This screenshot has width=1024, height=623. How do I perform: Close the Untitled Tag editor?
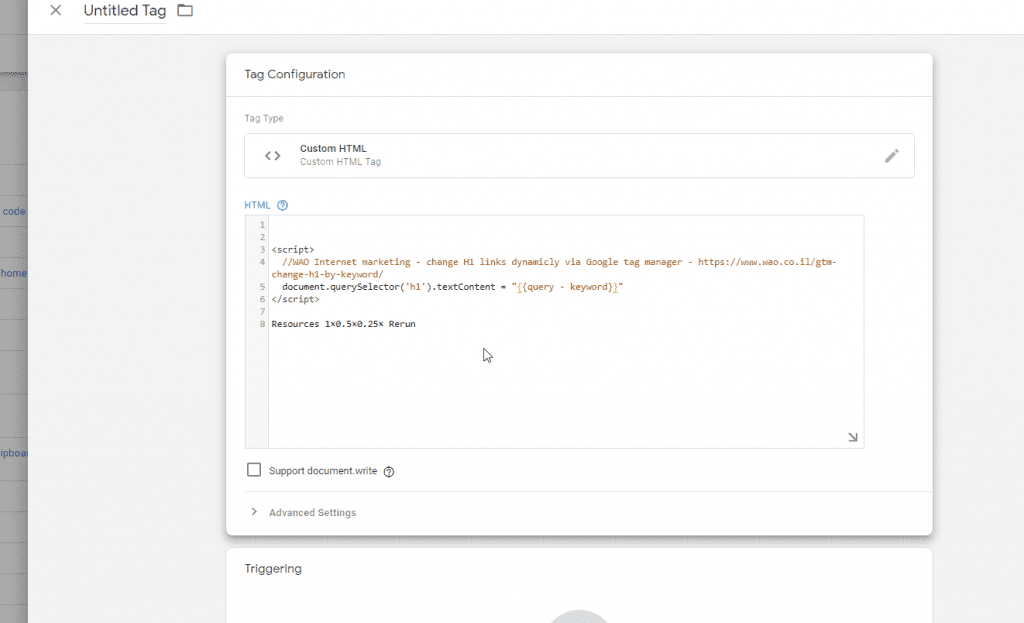click(56, 10)
